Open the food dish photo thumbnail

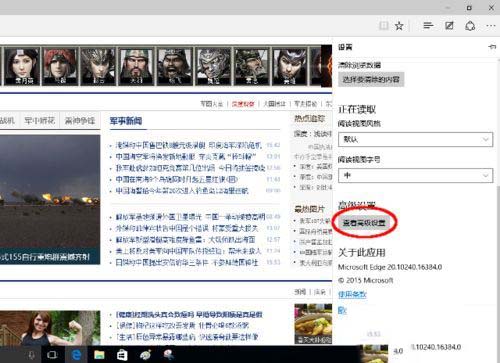click(x=313, y=323)
